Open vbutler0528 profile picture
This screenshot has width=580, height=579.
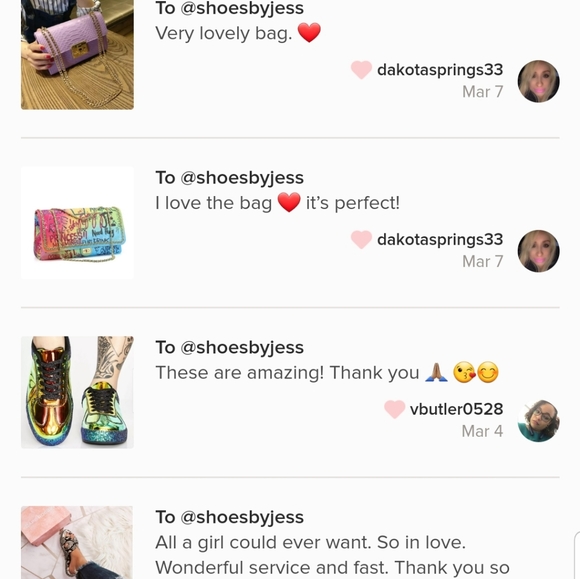pos(538,421)
